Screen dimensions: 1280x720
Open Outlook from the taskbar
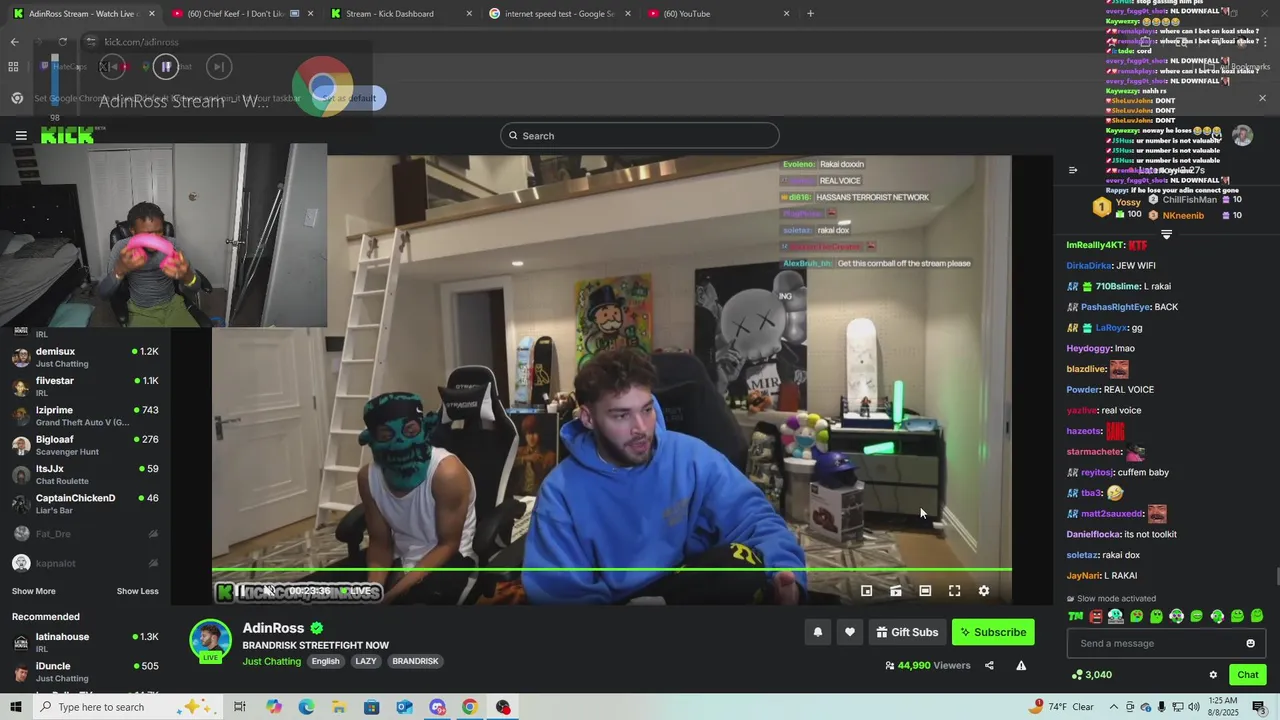(404, 707)
